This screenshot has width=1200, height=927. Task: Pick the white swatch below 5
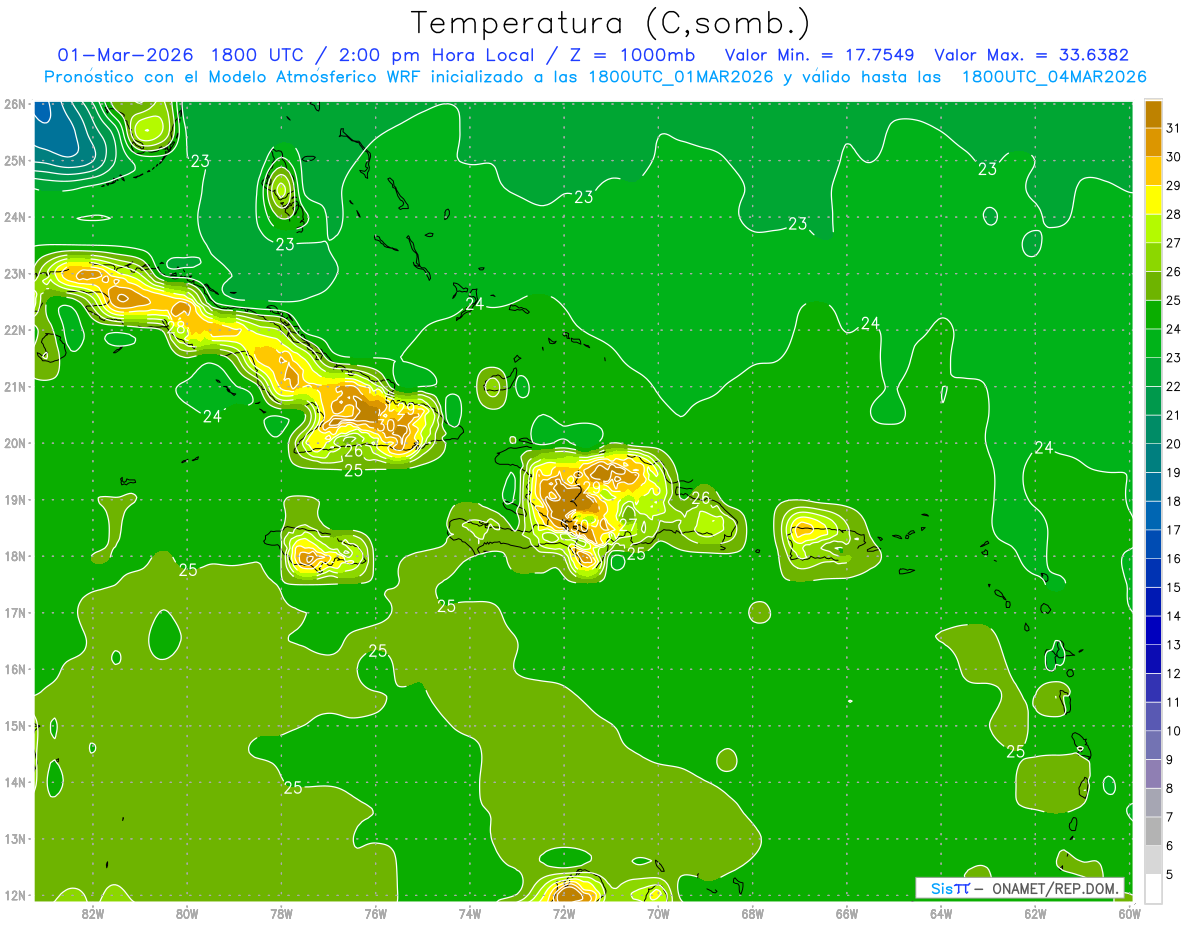pos(1153,889)
